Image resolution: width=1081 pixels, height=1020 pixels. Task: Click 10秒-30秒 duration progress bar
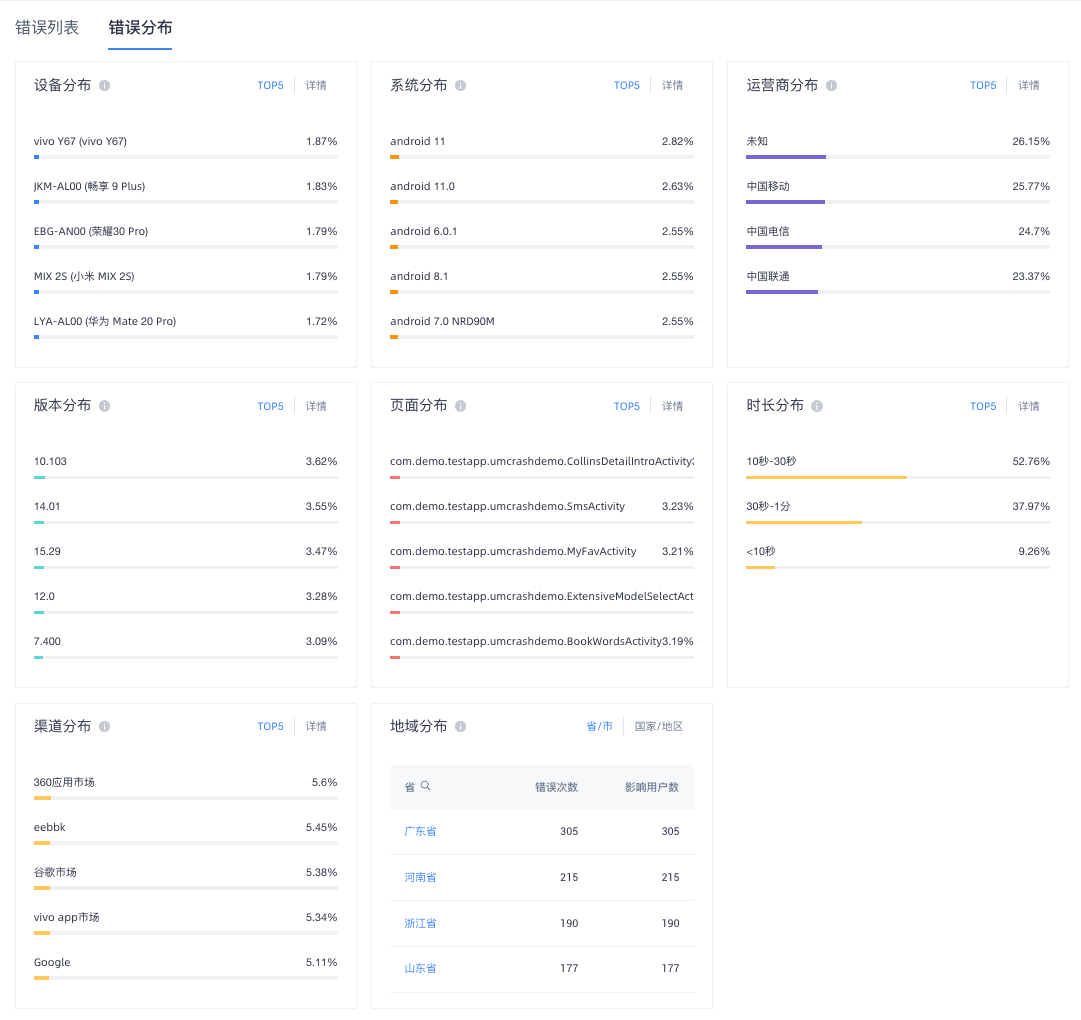point(898,477)
